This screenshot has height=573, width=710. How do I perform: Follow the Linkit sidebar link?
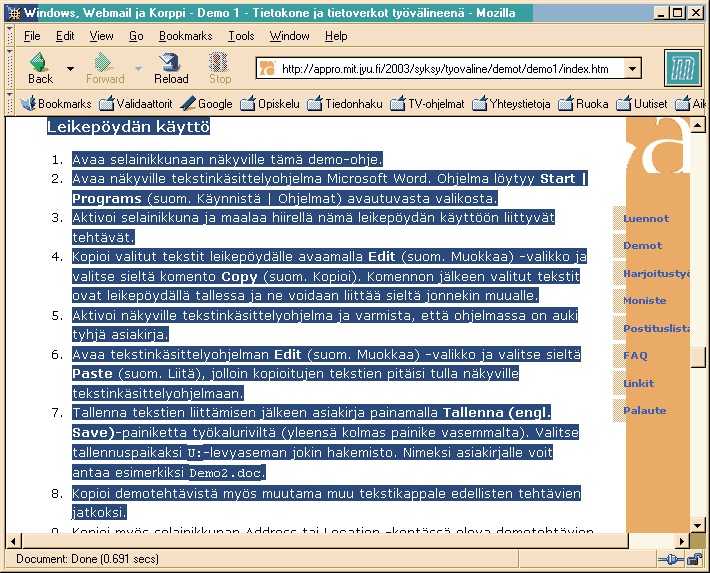tap(638, 383)
